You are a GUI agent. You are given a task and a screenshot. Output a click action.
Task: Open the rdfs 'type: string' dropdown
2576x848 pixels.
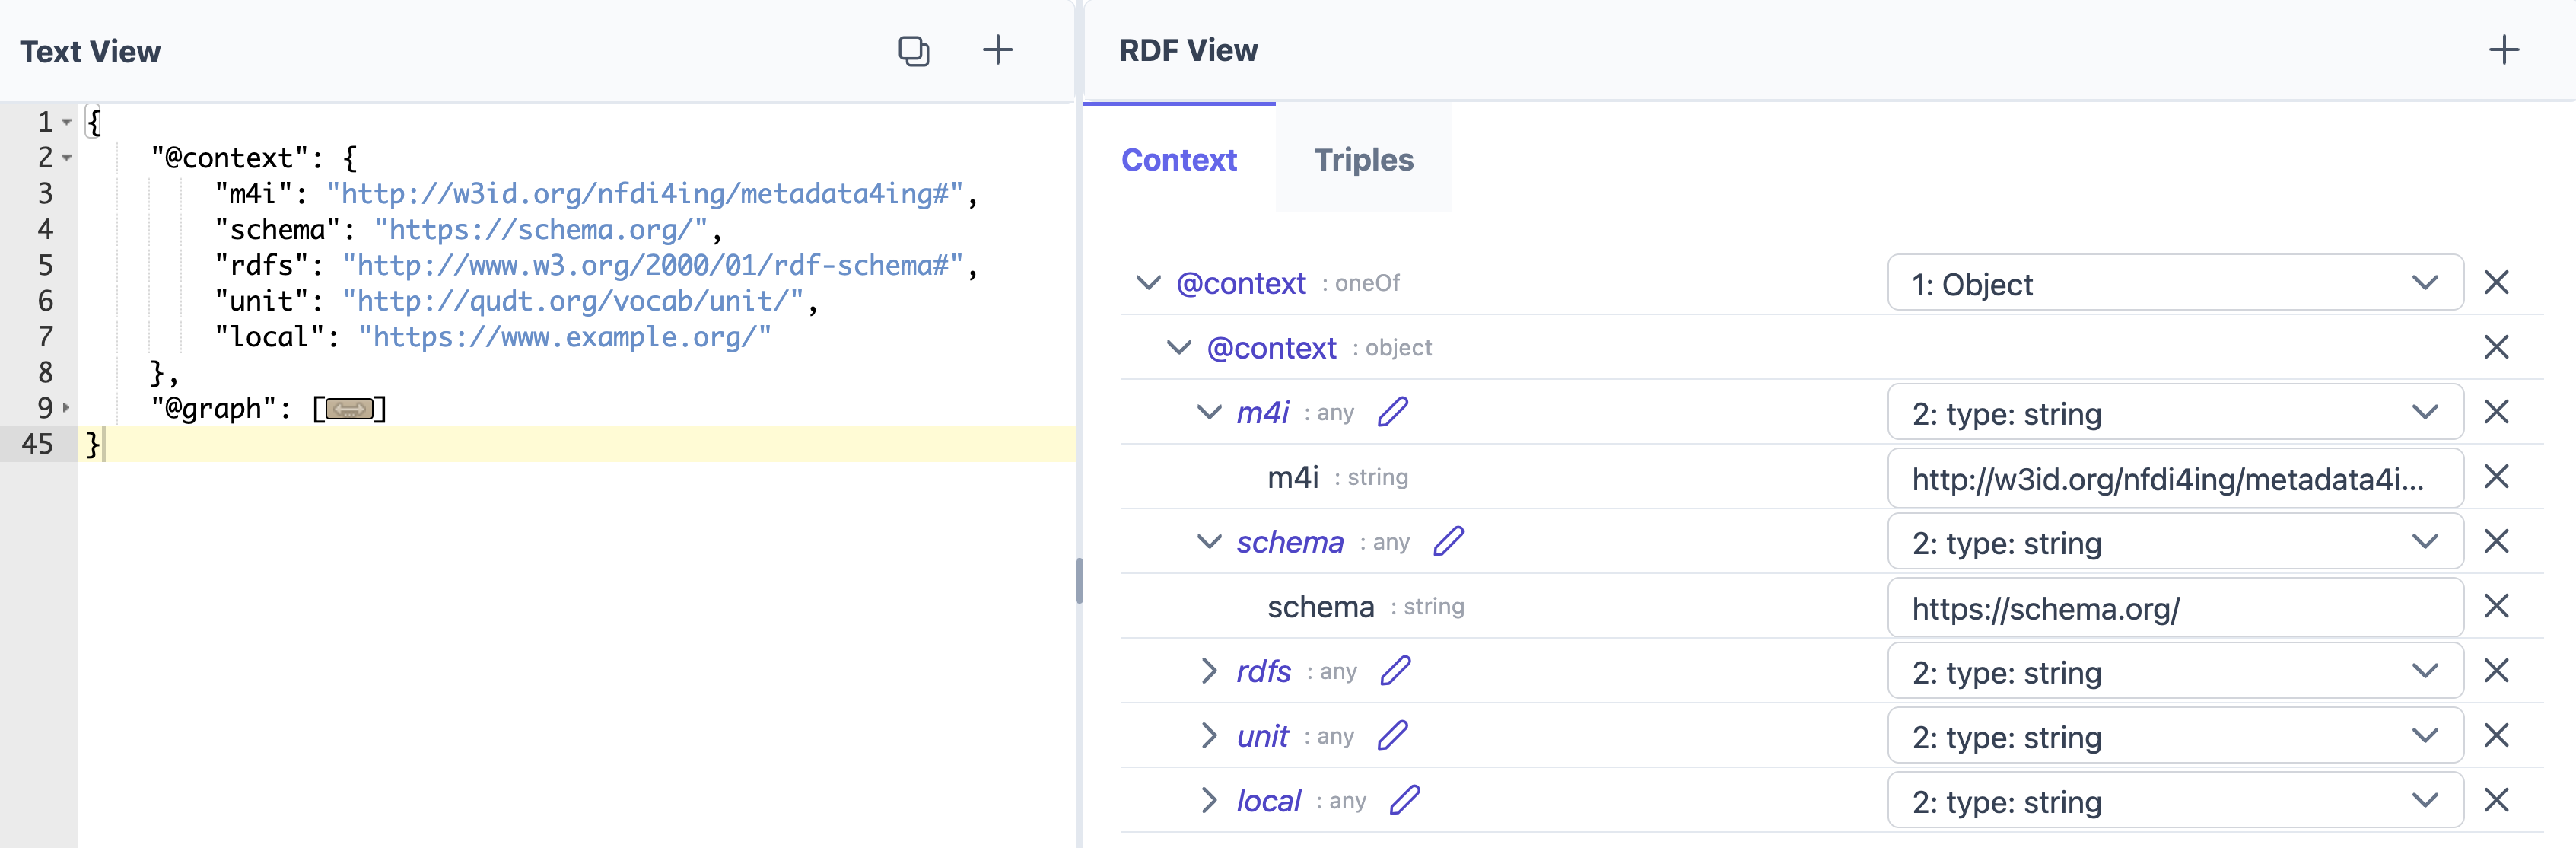click(x=2175, y=671)
